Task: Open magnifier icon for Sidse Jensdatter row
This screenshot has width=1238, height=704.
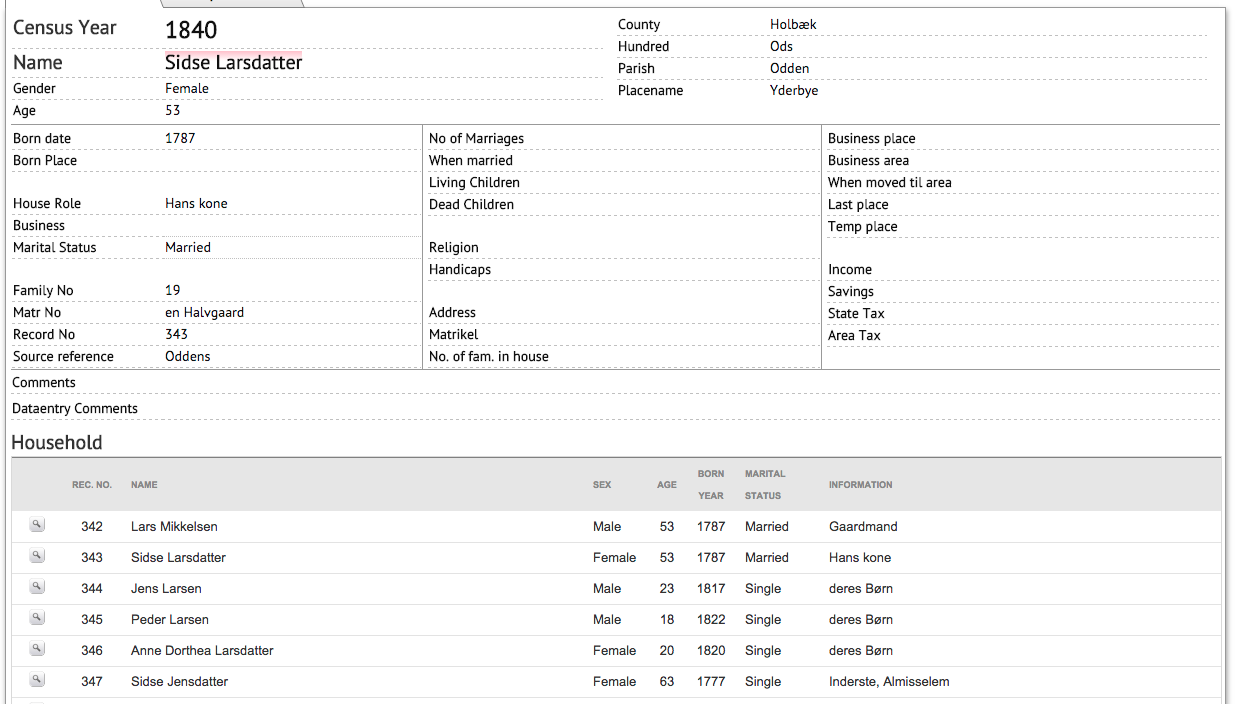Action: coord(37,680)
